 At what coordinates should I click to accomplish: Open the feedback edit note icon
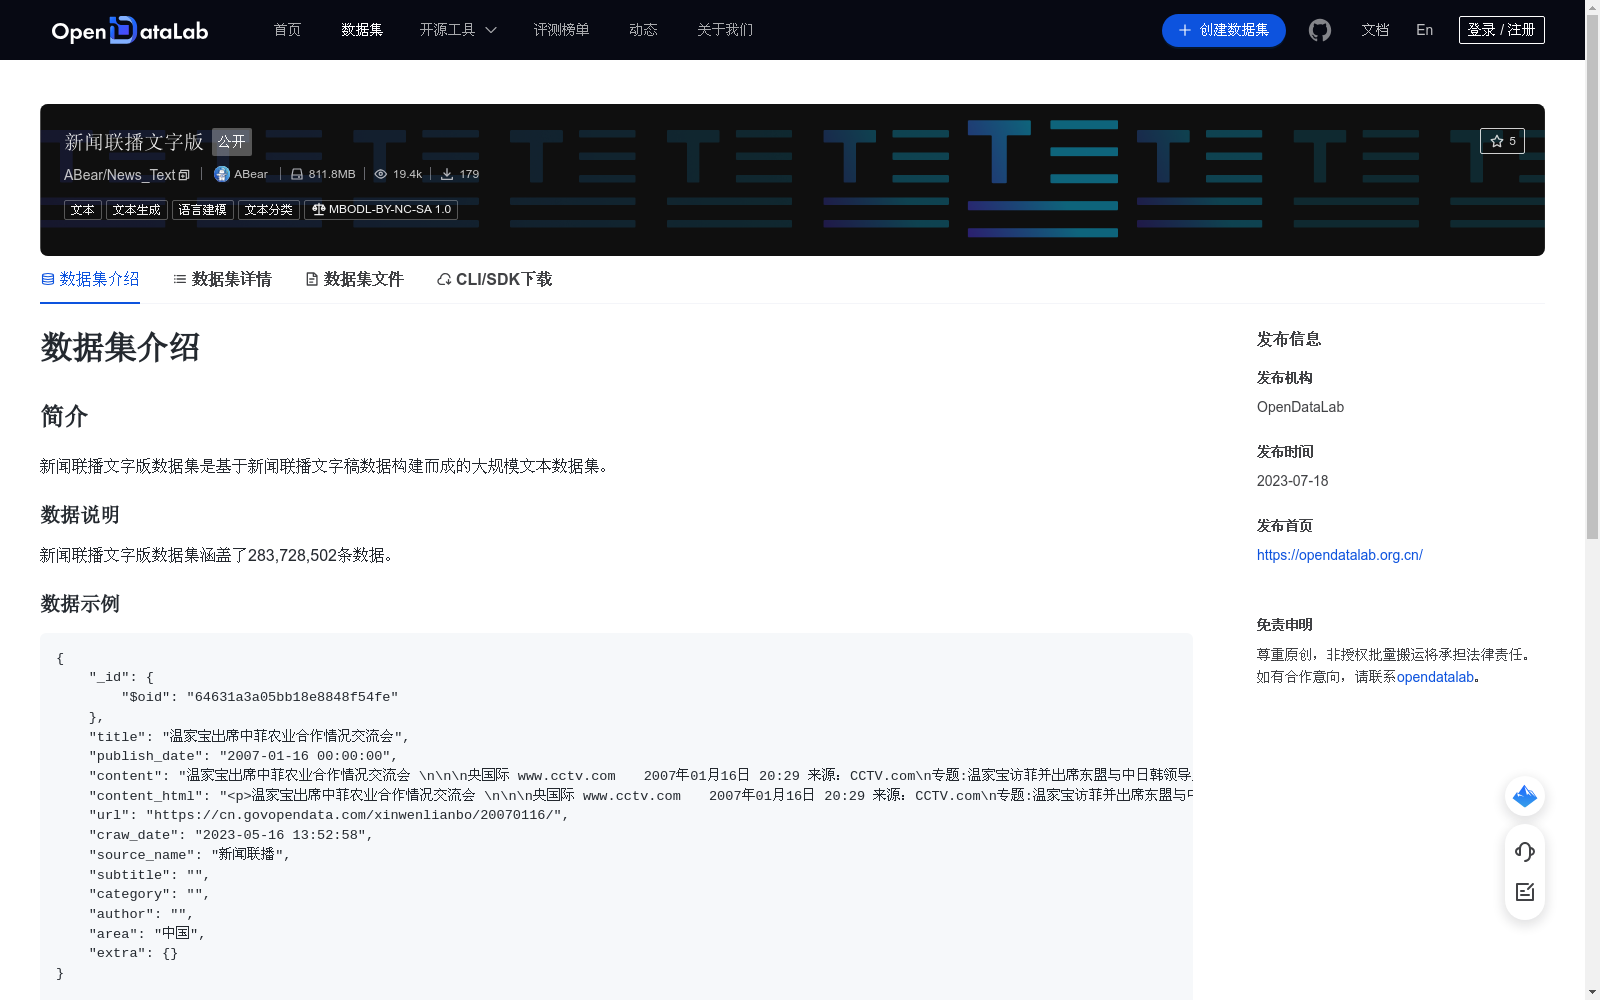(1525, 892)
